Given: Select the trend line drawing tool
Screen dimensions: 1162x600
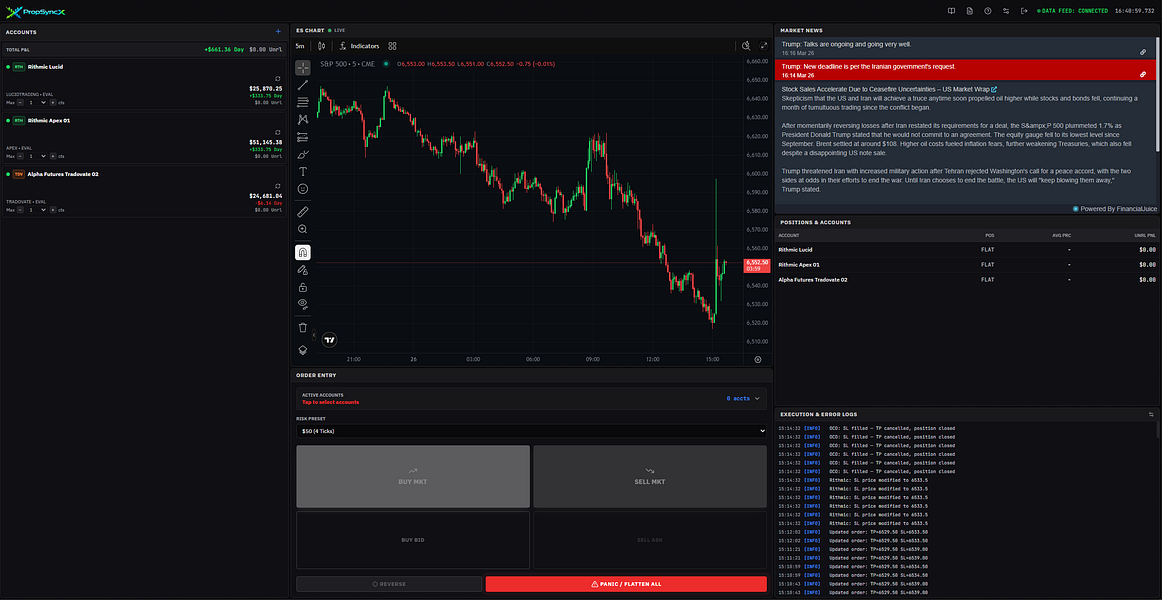Looking at the screenshot, I should pyautogui.click(x=302, y=85).
